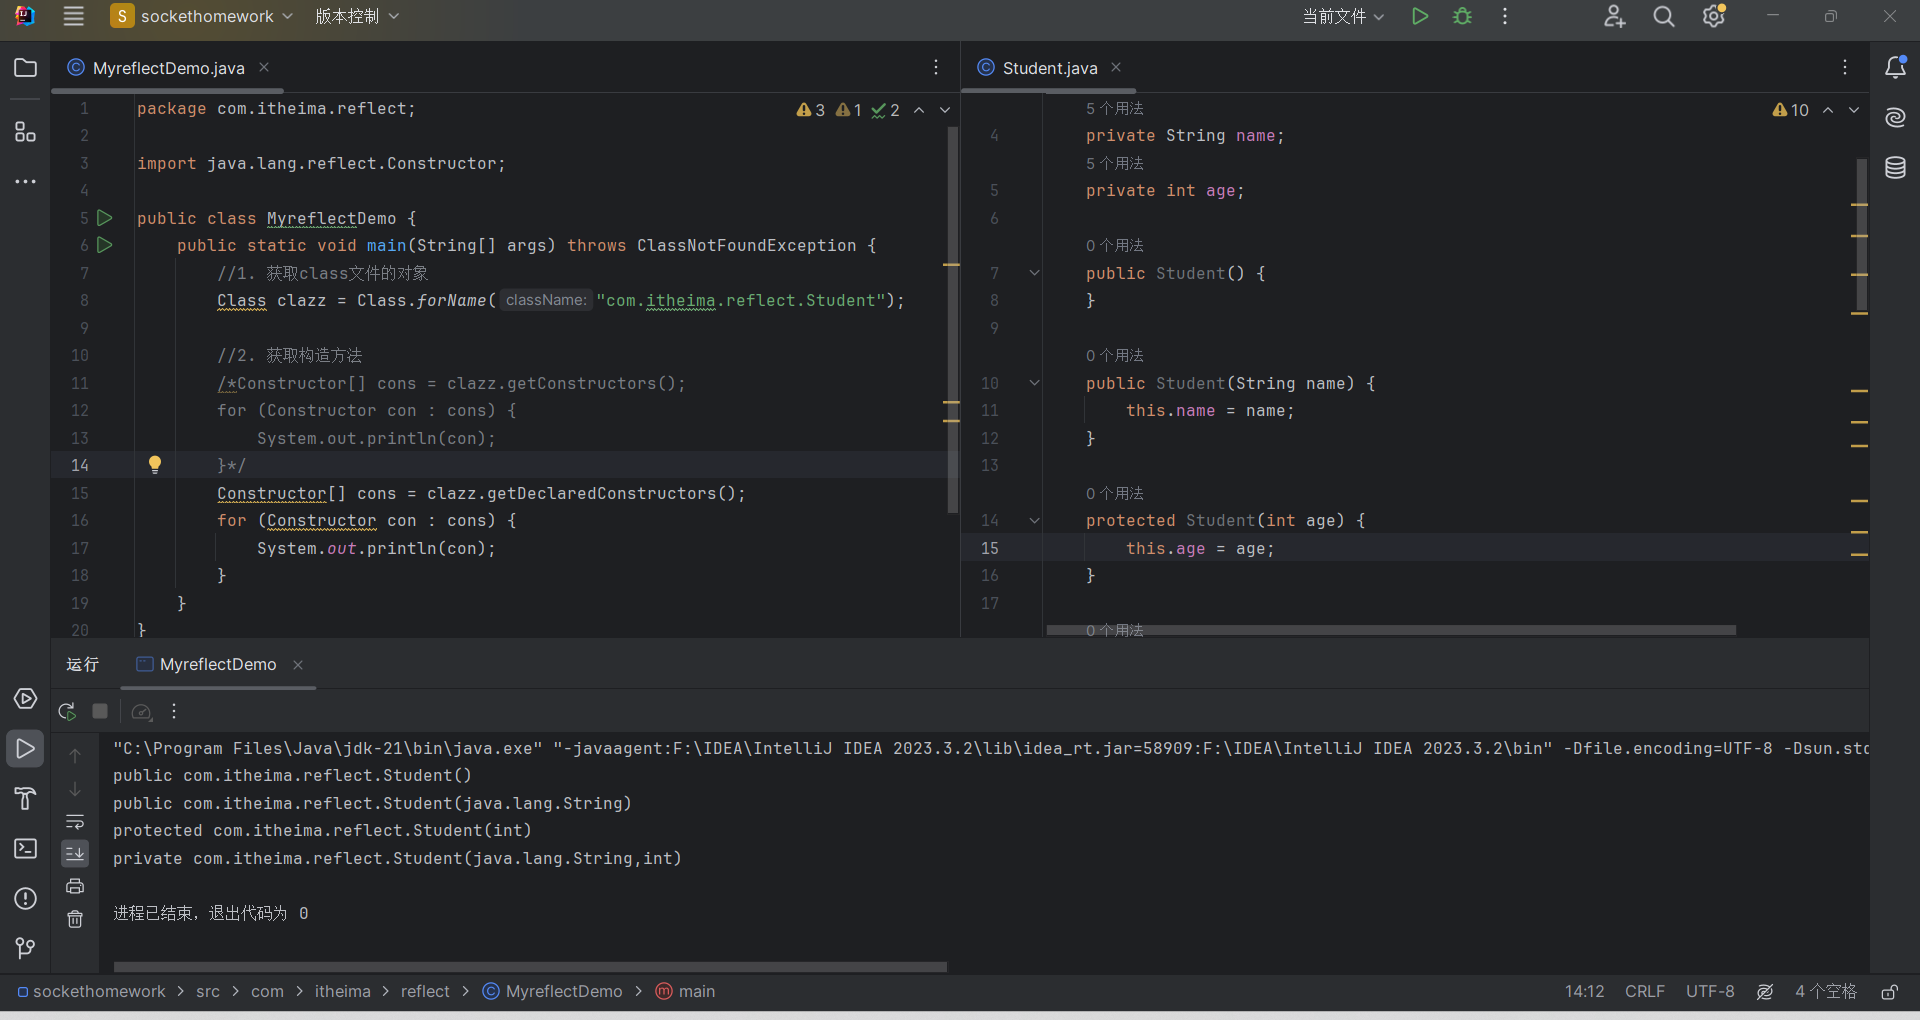Viewport: 1920px width, 1020px height.
Task: Open the main hamburger menu
Action: (x=73, y=16)
